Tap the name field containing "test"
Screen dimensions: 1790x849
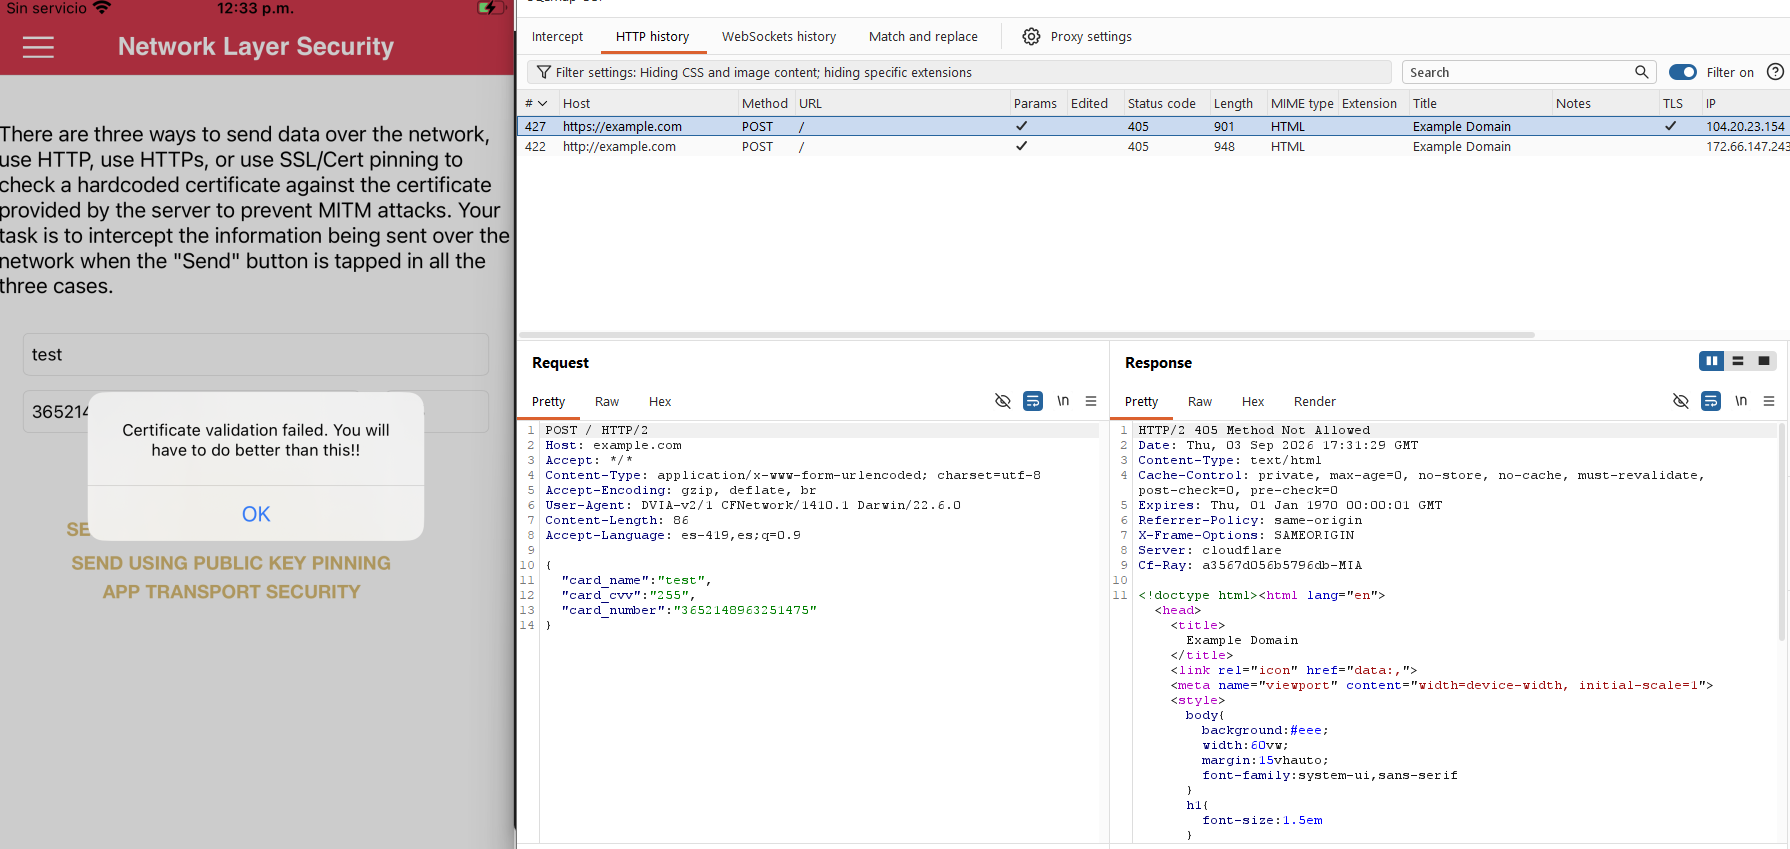pyautogui.click(x=256, y=355)
